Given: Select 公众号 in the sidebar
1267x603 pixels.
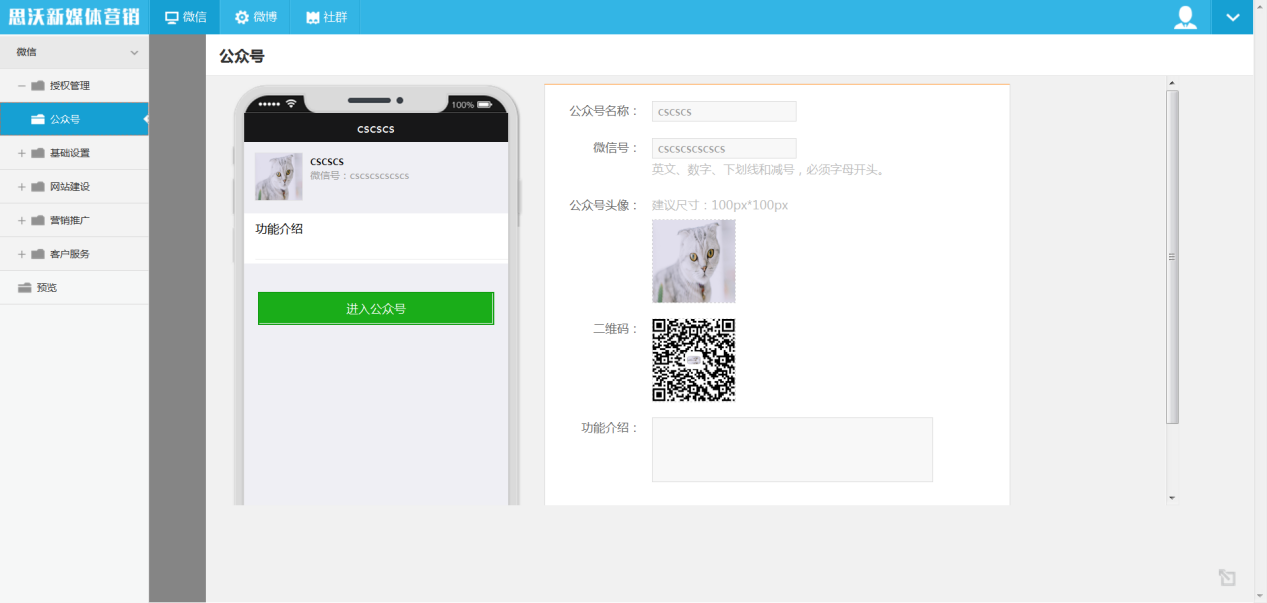Looking at the screenshot, I should (65, 119).
